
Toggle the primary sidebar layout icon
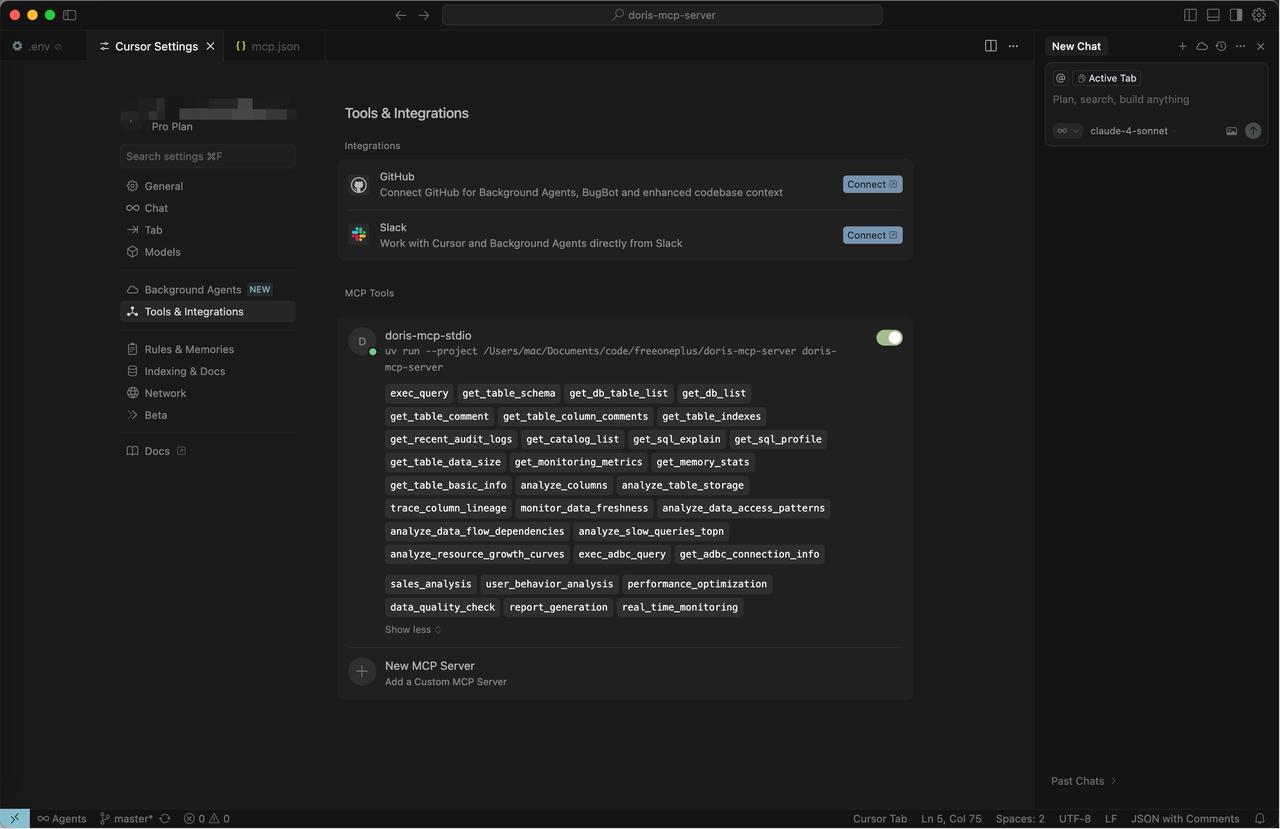(x=1190, y=15)
